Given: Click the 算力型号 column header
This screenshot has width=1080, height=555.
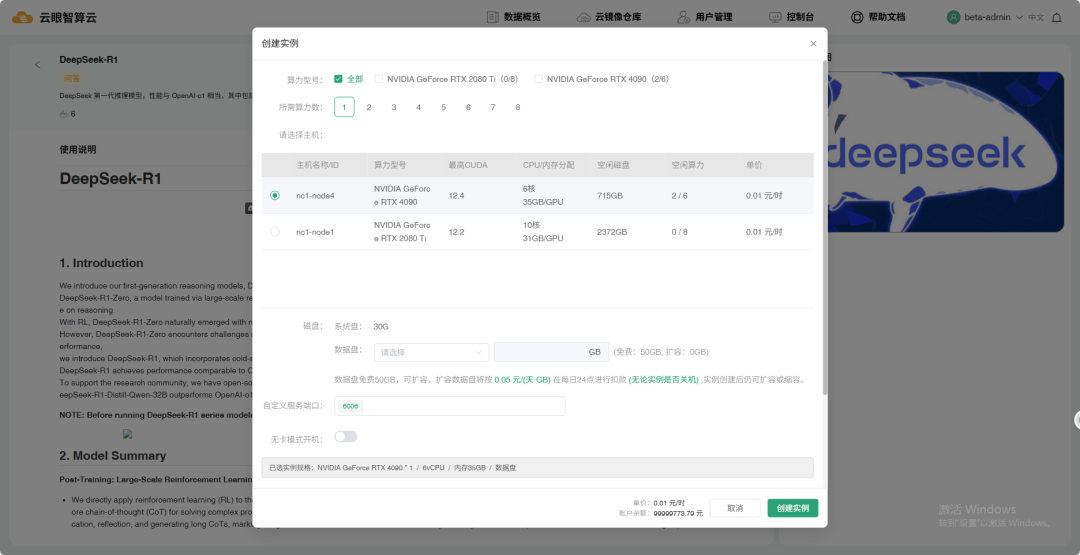Looking at the screenshot, I should tap(390, 165).
